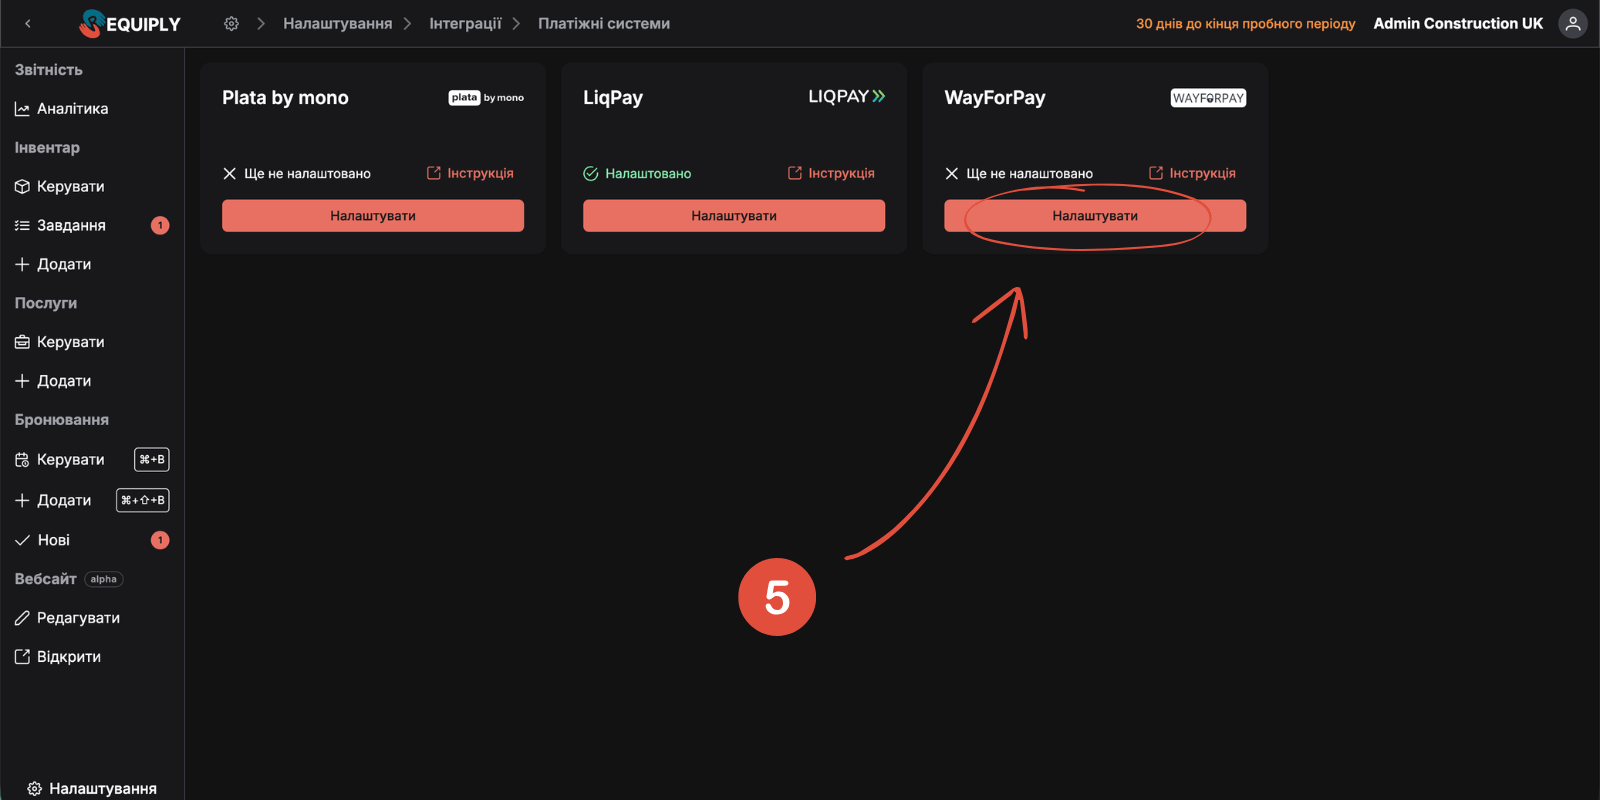1600x800 pixels.
Task: Open Аналітика in the sidebar
Action: [x=72, y=109]
